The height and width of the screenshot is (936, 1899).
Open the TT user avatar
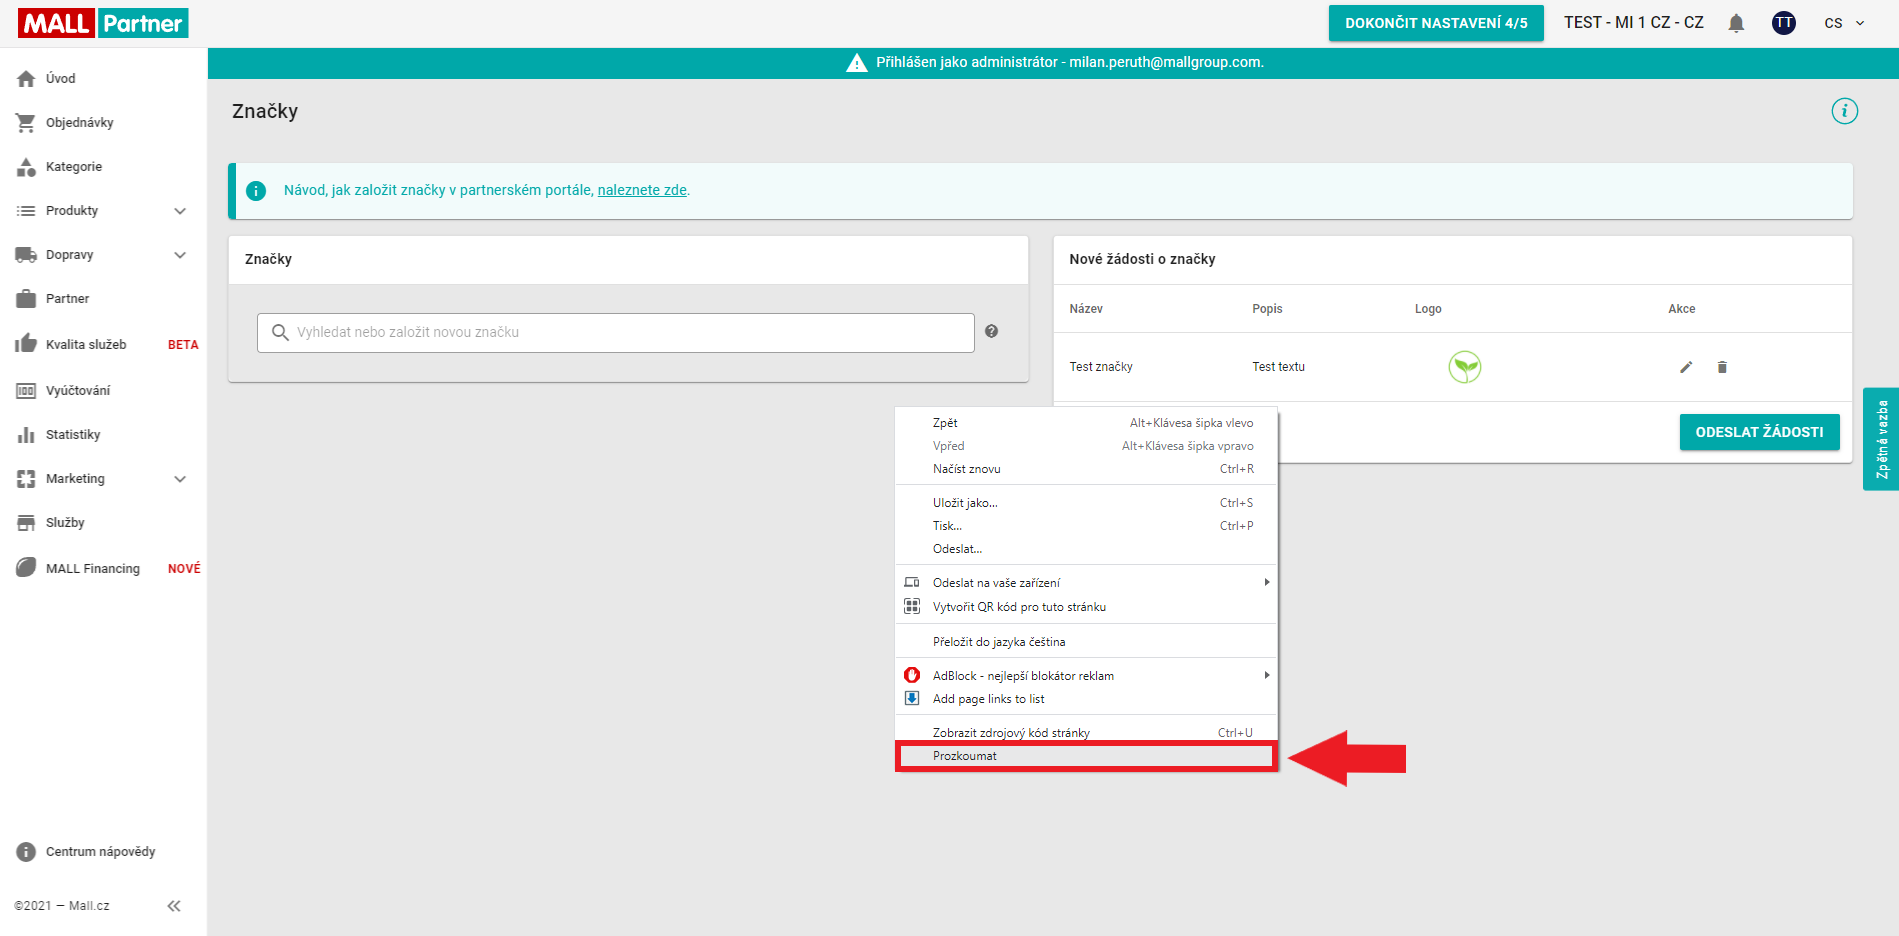[x=1784, y=23]
